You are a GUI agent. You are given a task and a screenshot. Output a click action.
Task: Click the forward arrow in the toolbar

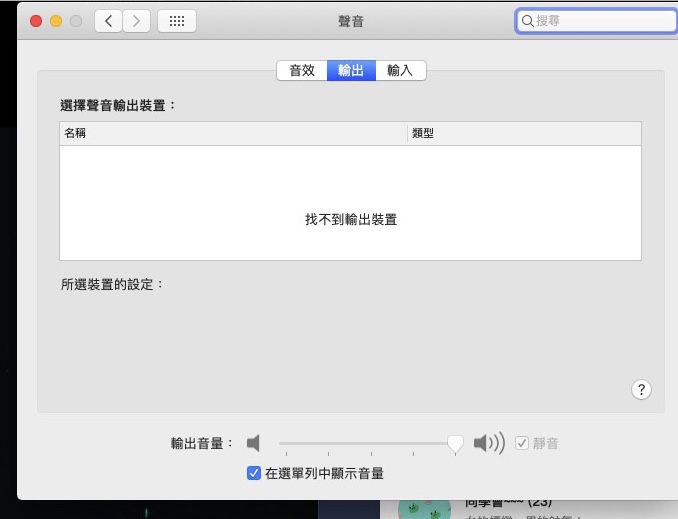point(136,21)
